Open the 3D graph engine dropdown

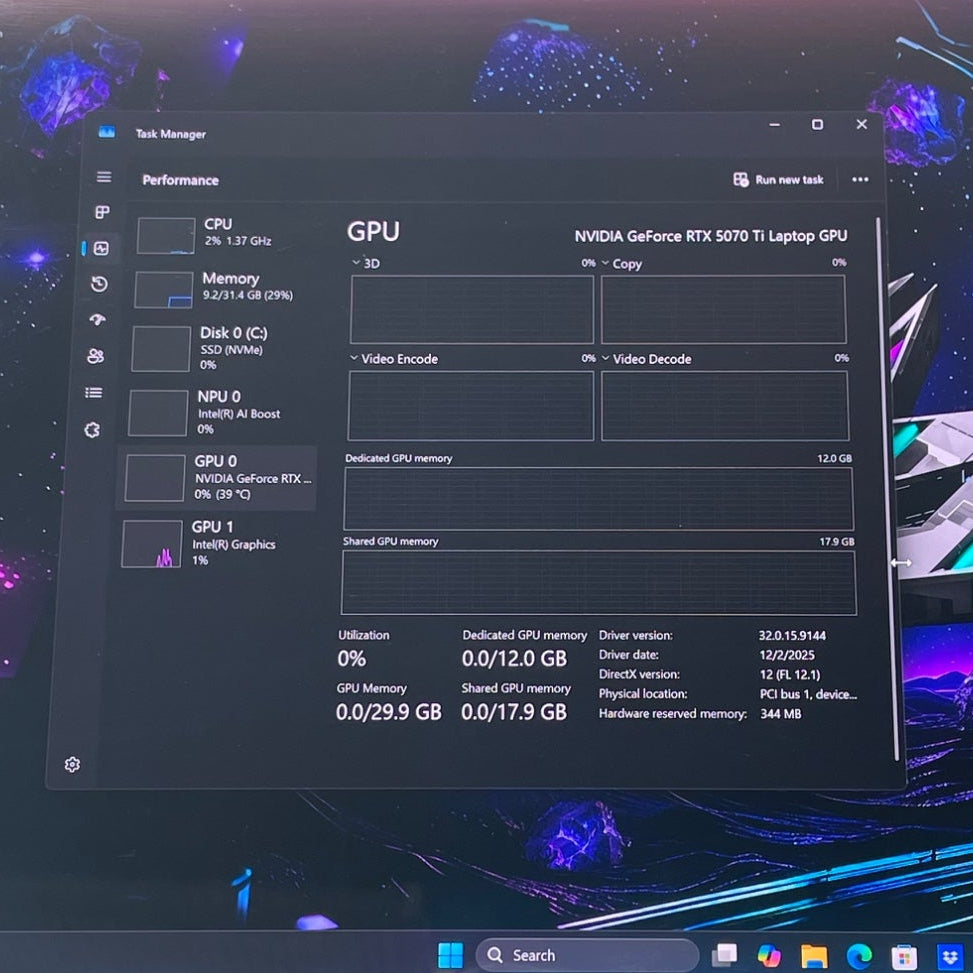[x=354, y=263]
